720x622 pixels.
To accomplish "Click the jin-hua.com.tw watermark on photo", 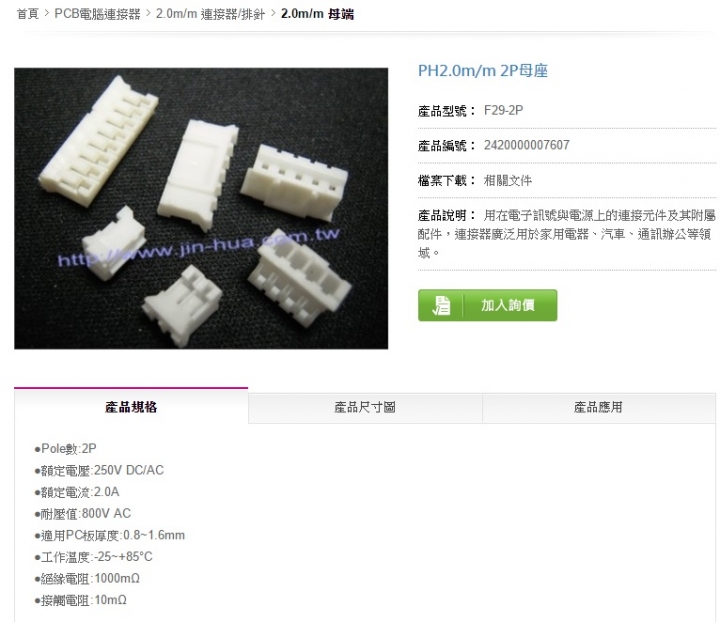I will 199,248.
